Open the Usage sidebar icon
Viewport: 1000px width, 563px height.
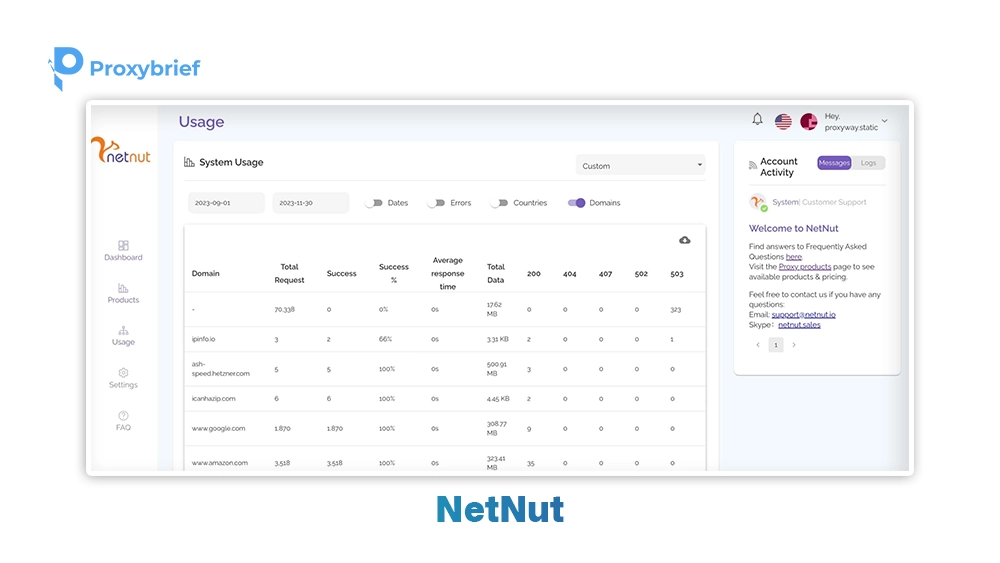[x=123, y=330]
